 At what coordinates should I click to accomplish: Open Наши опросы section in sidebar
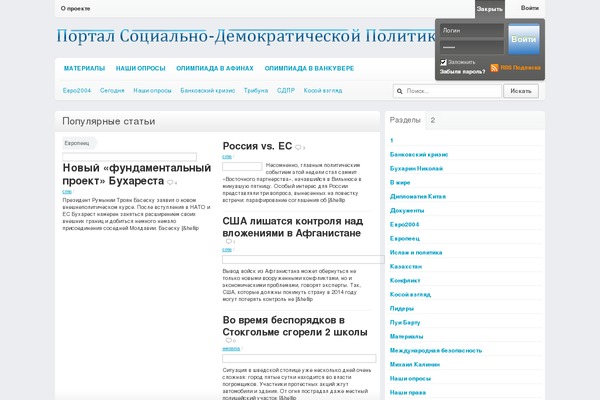pos(410,379)
